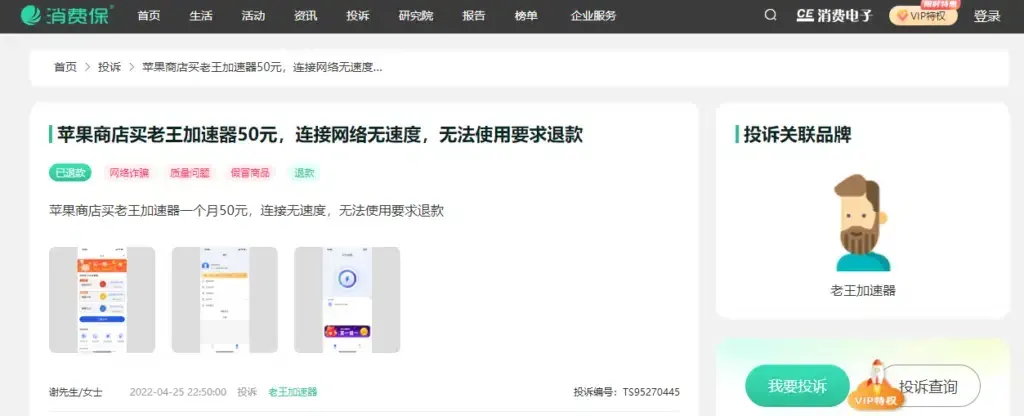Screen dimensions: 1024x416
Task: Open the 消费电子 CE logo link
Action: click(x=835, y=16)
